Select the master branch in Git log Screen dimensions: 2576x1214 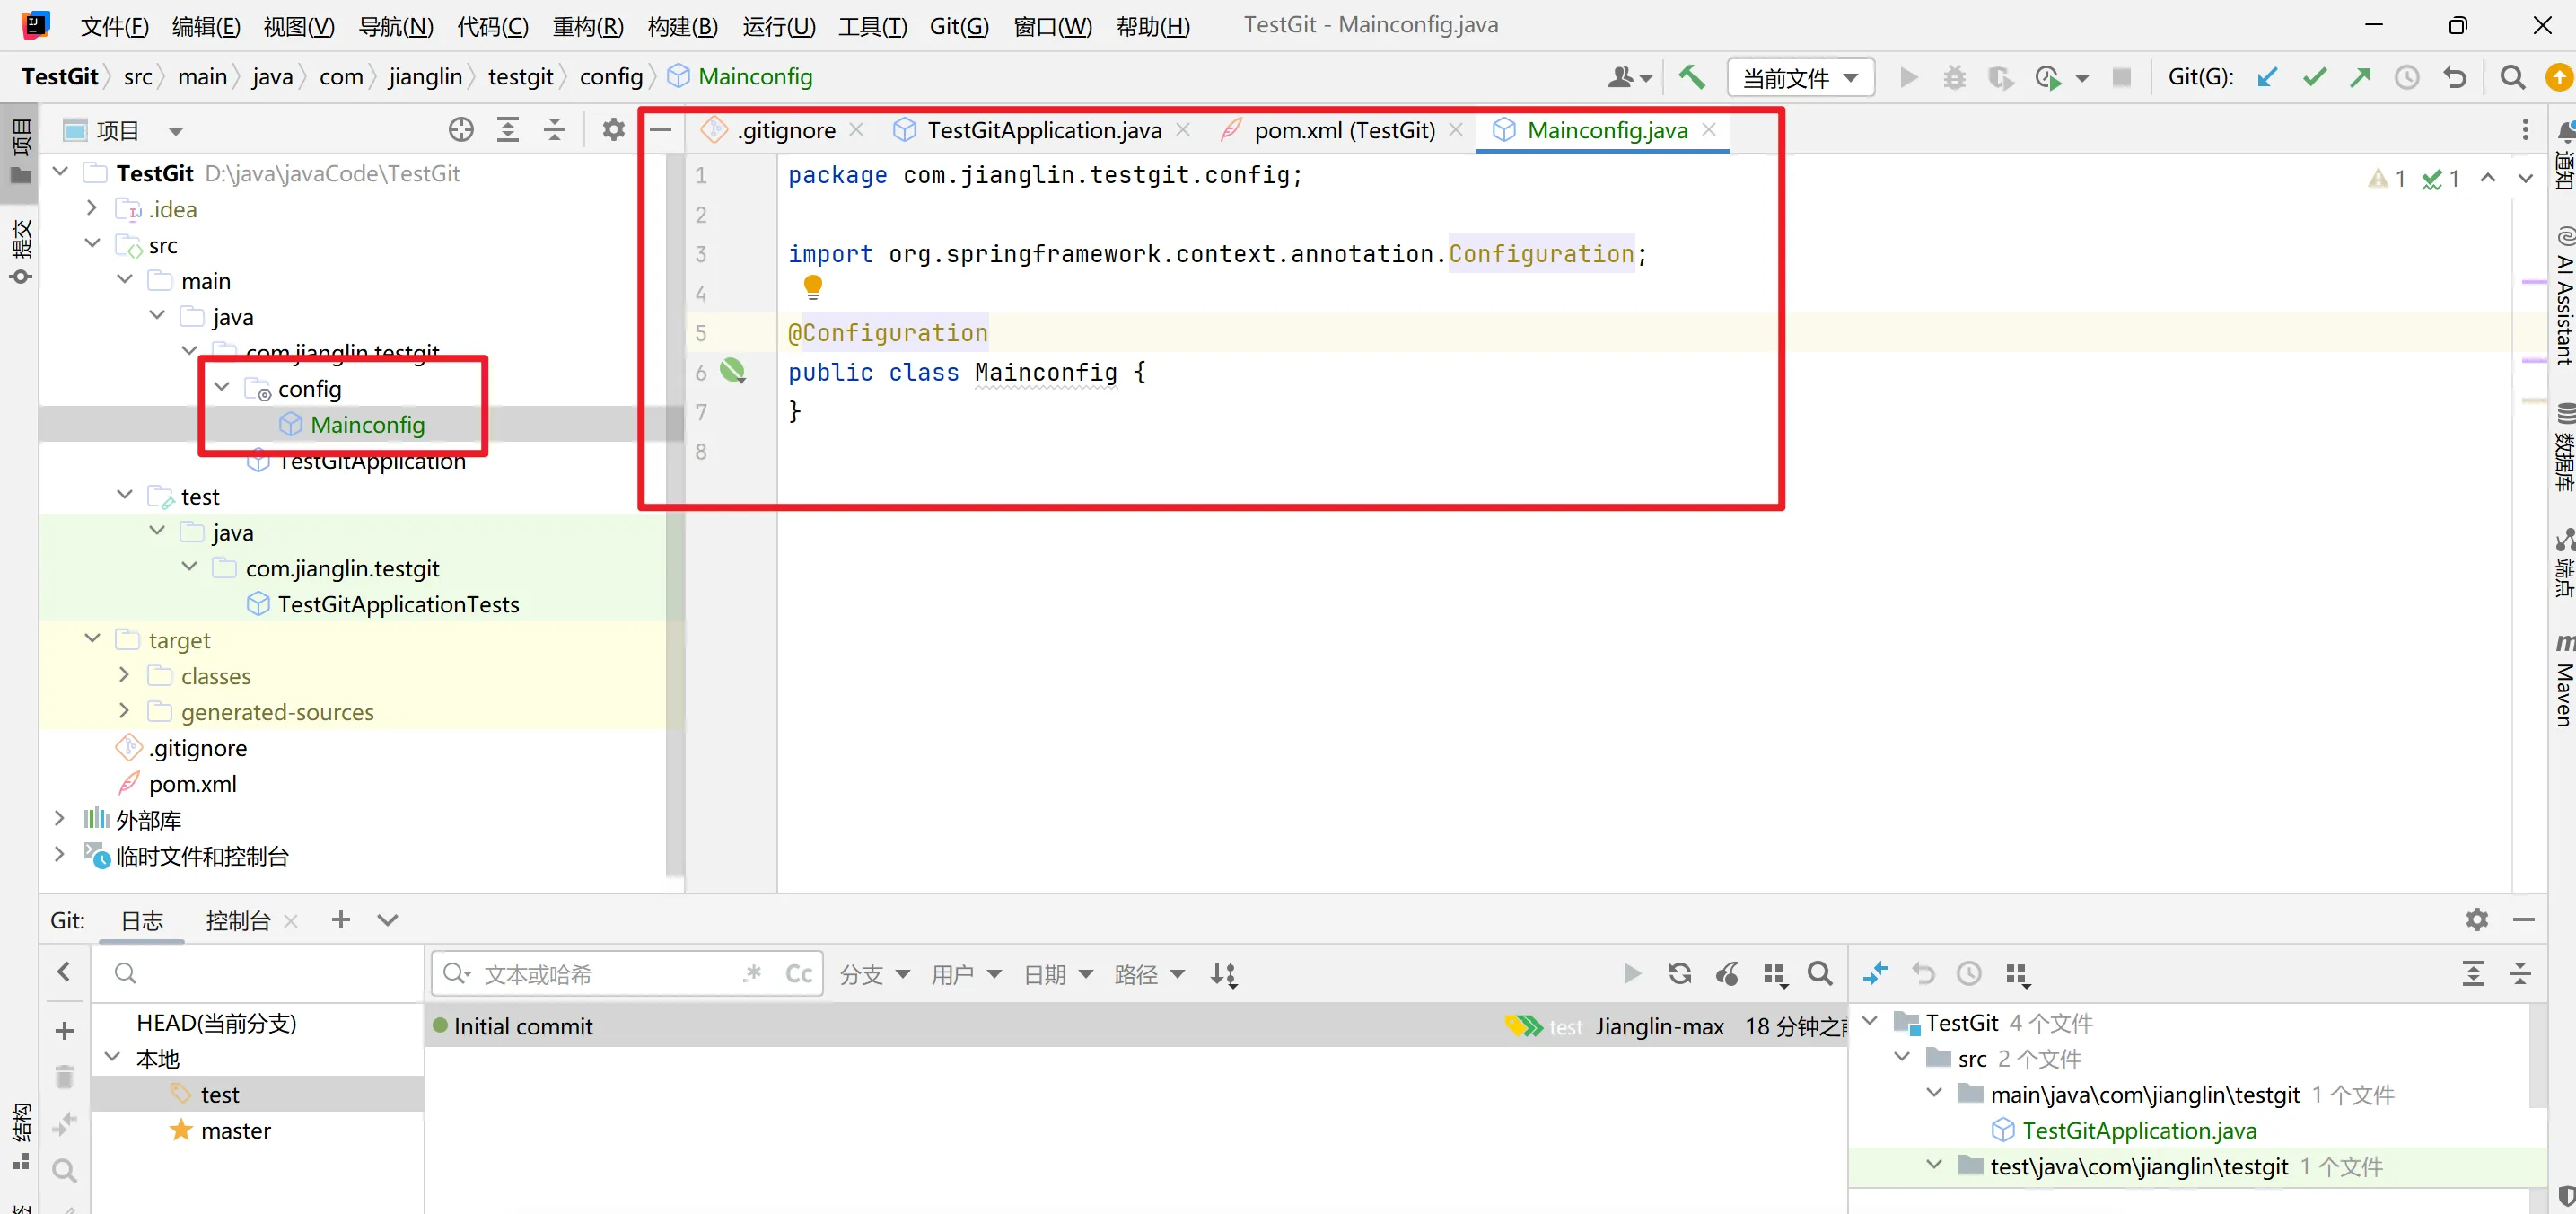(x=235, y=1130)
